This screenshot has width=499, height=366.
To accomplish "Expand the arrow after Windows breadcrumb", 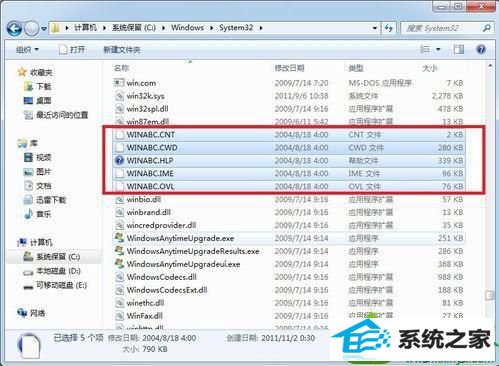I will pyautogui.click(x=211, y=28).
